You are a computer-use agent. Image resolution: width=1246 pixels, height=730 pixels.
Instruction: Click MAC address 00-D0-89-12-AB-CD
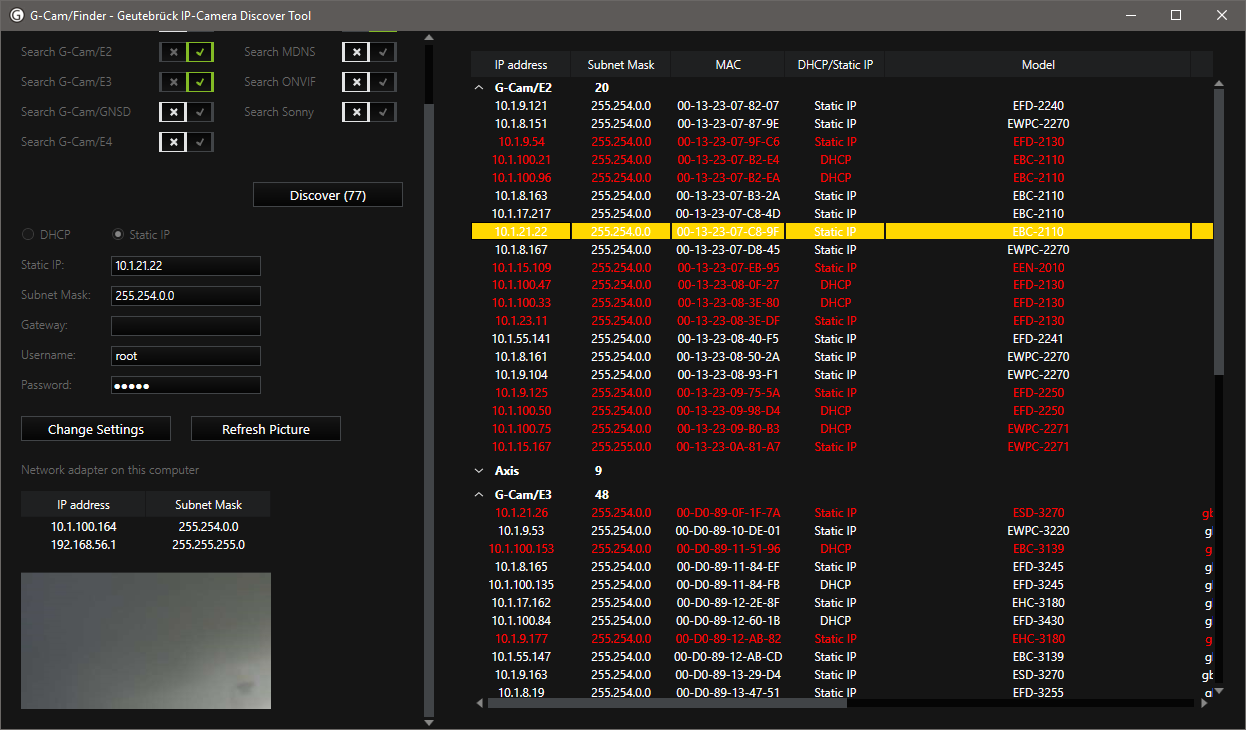[x=728, y=657]
